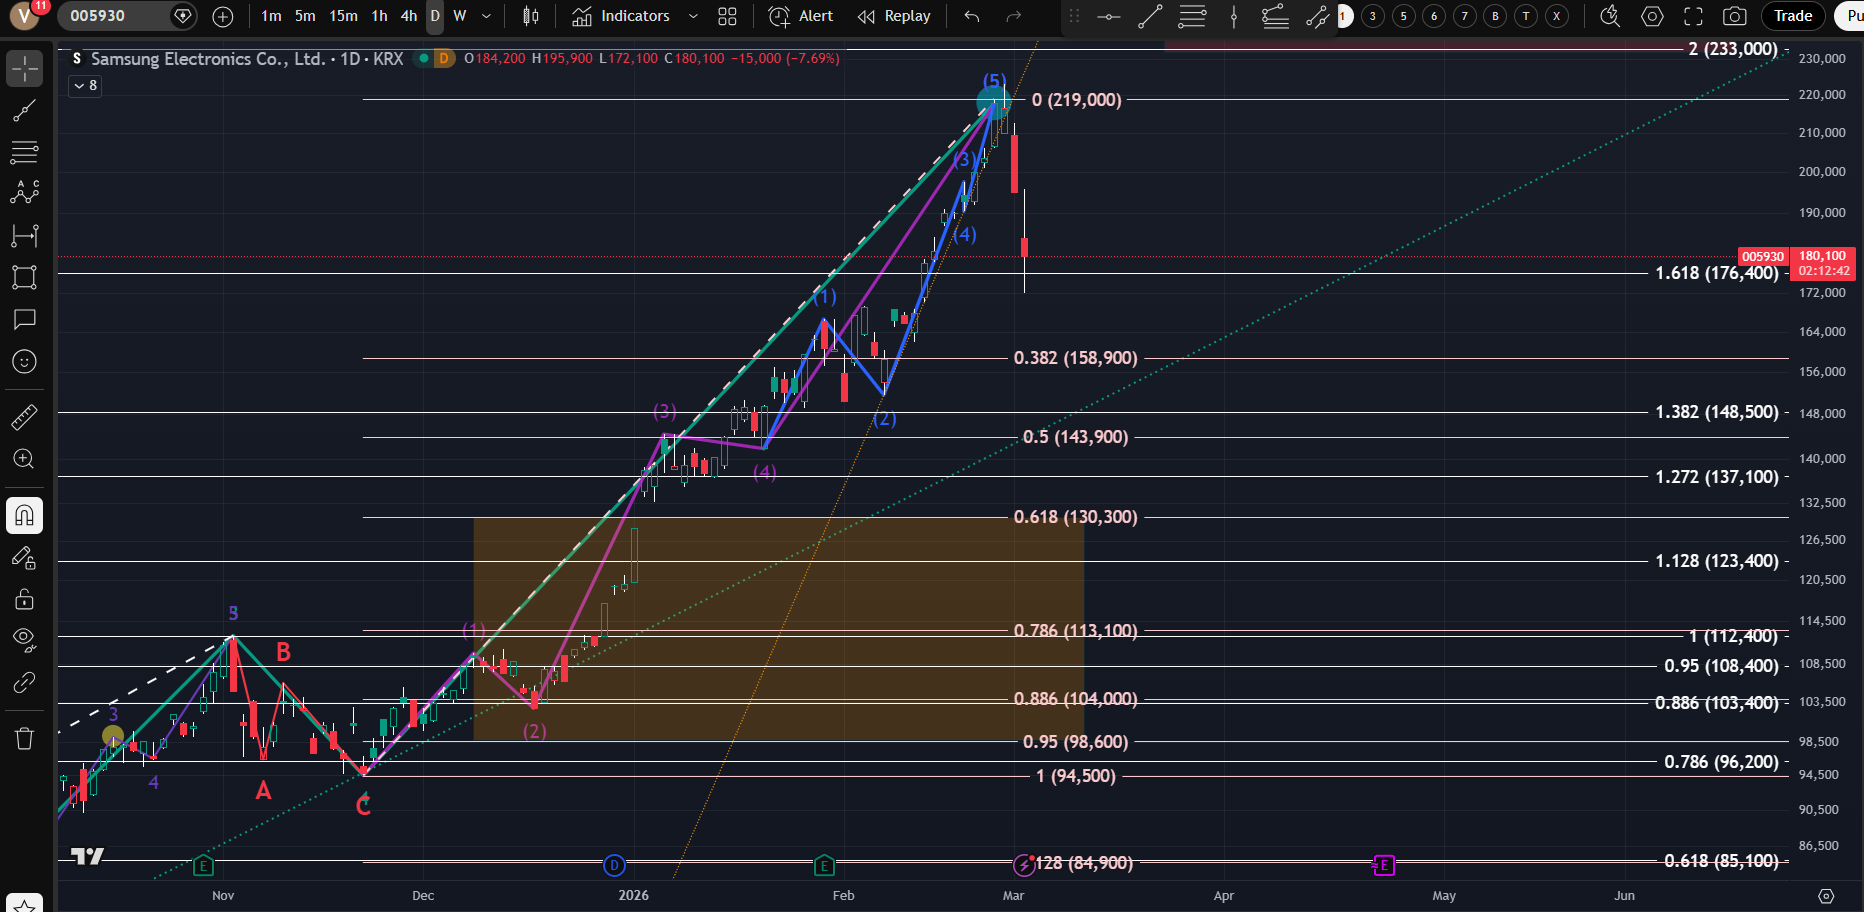Select the W weekly timeframe

tap(460, 16)
